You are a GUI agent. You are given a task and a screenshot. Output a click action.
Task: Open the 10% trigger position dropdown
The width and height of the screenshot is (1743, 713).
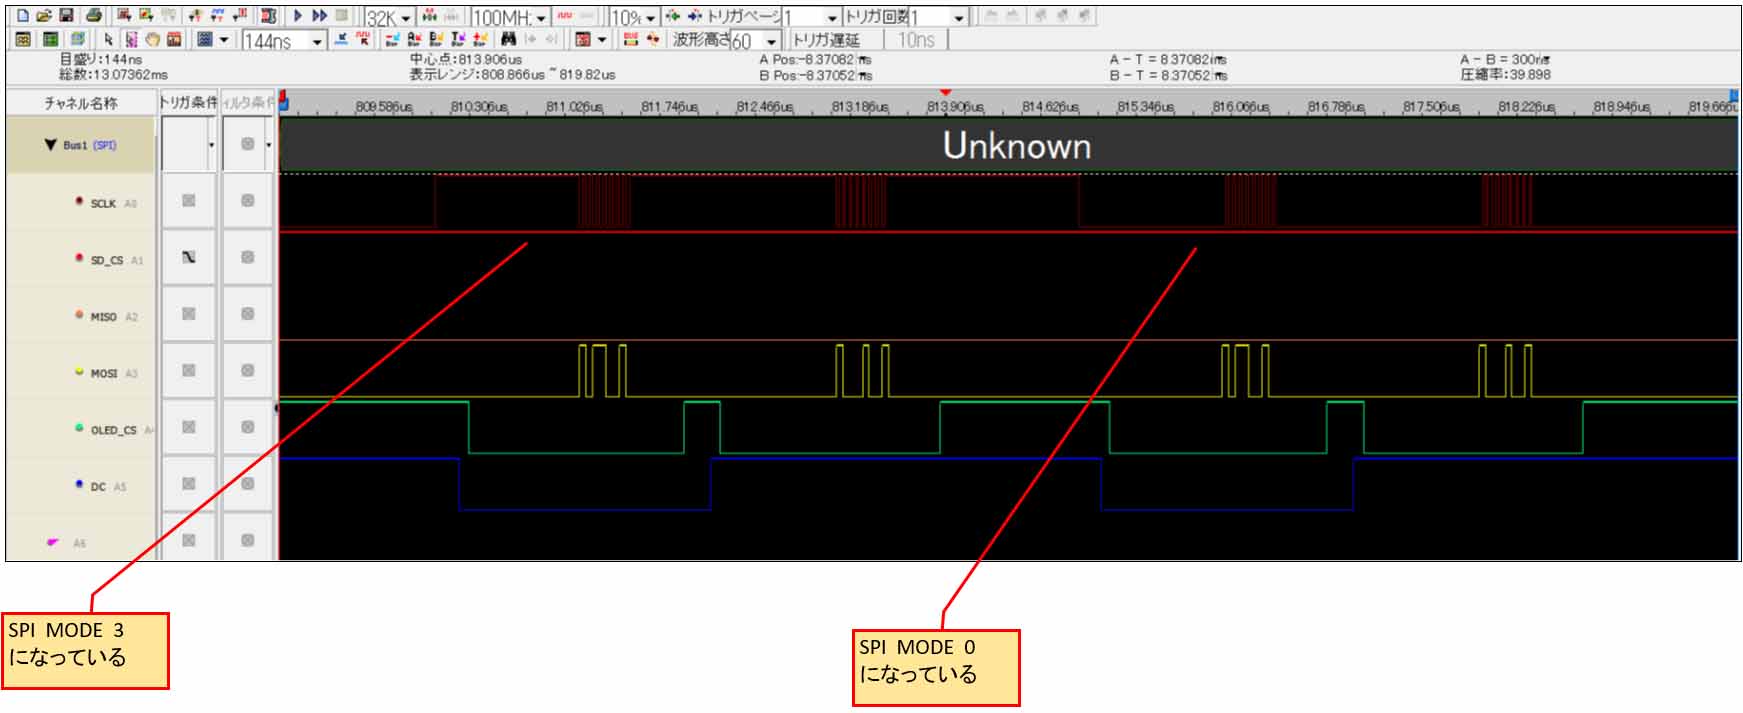[x=650, y=18]
